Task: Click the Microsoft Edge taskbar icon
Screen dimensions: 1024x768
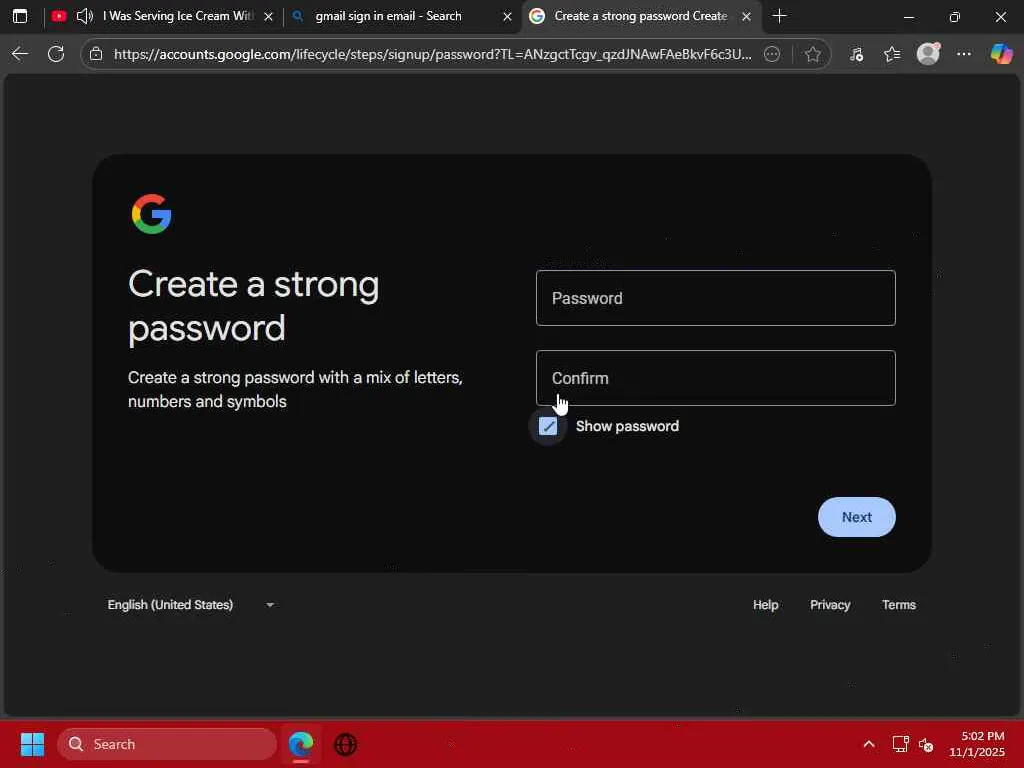Action: pyautogui.click(x=301, y=744)
